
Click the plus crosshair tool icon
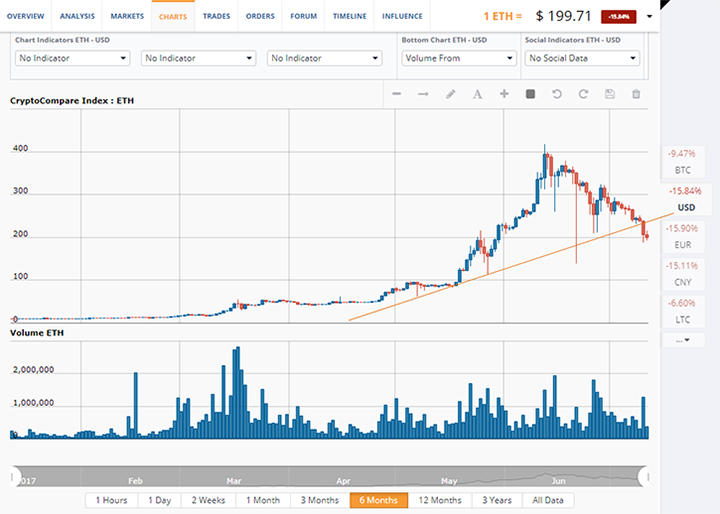[504, 94]
